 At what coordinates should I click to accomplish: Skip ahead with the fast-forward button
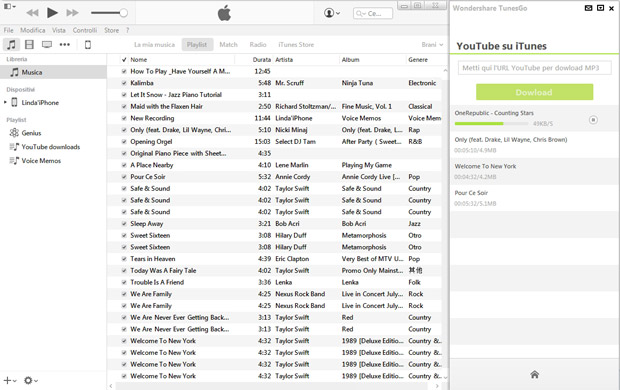point(72,13)
